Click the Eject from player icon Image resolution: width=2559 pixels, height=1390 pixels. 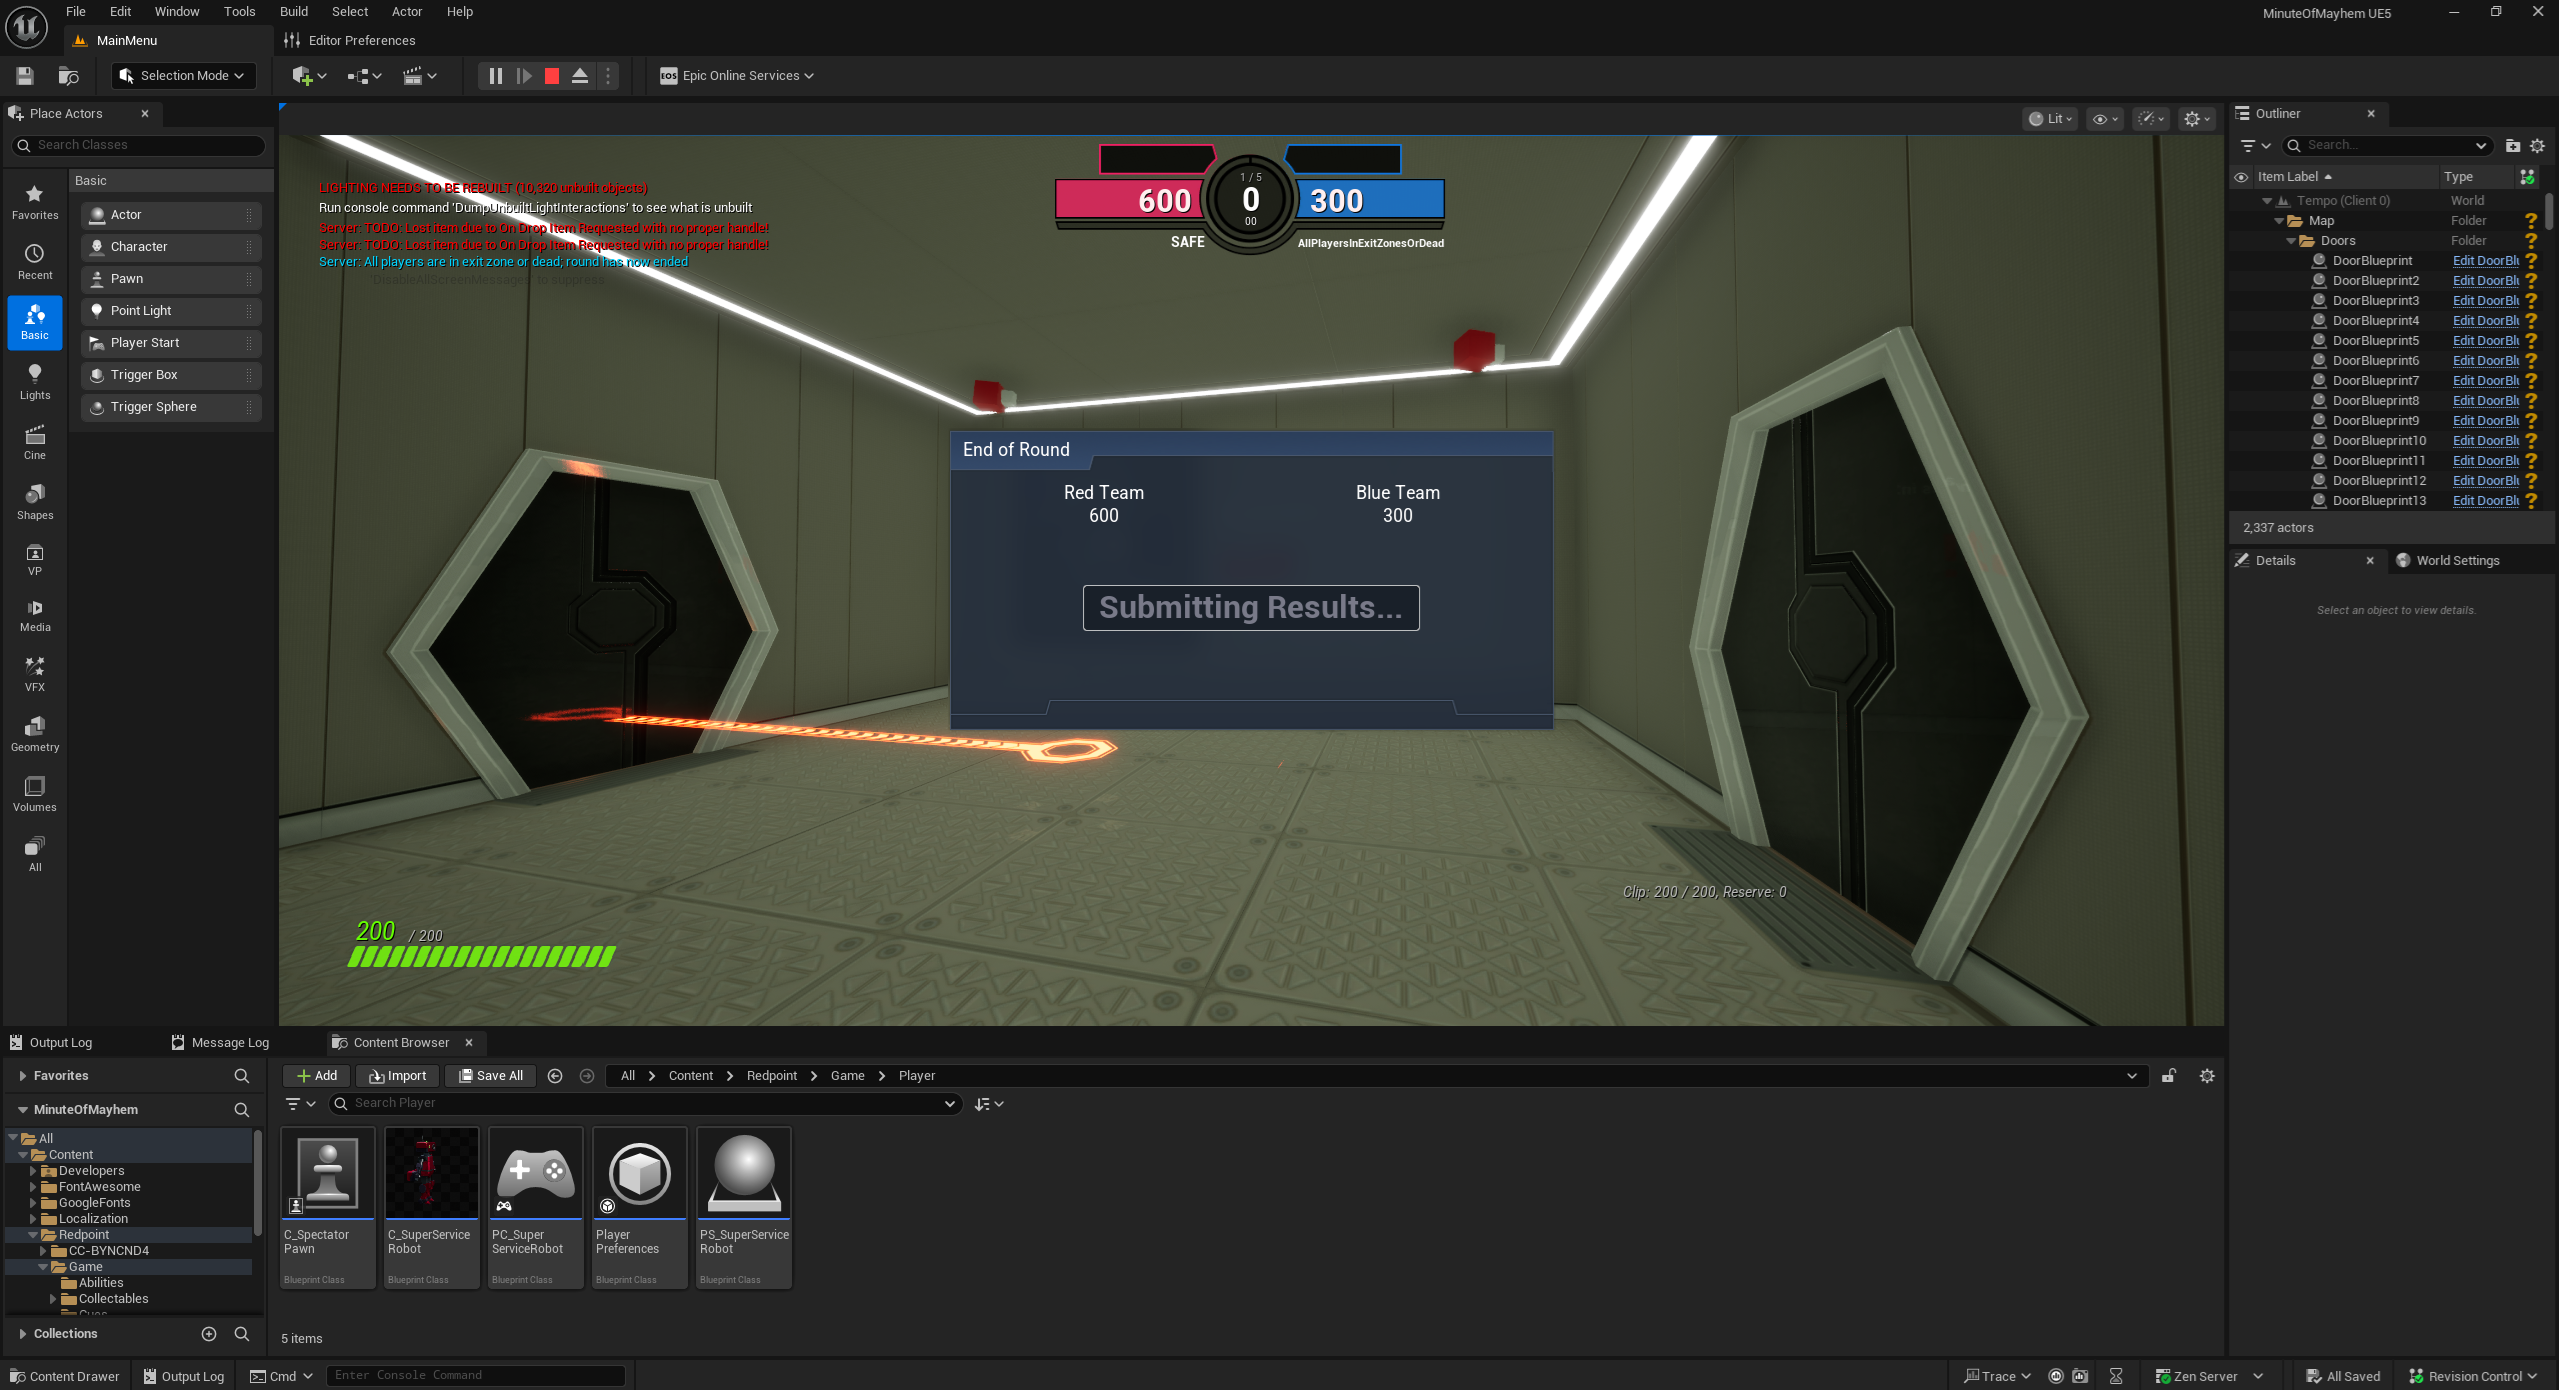coord(580,76)
